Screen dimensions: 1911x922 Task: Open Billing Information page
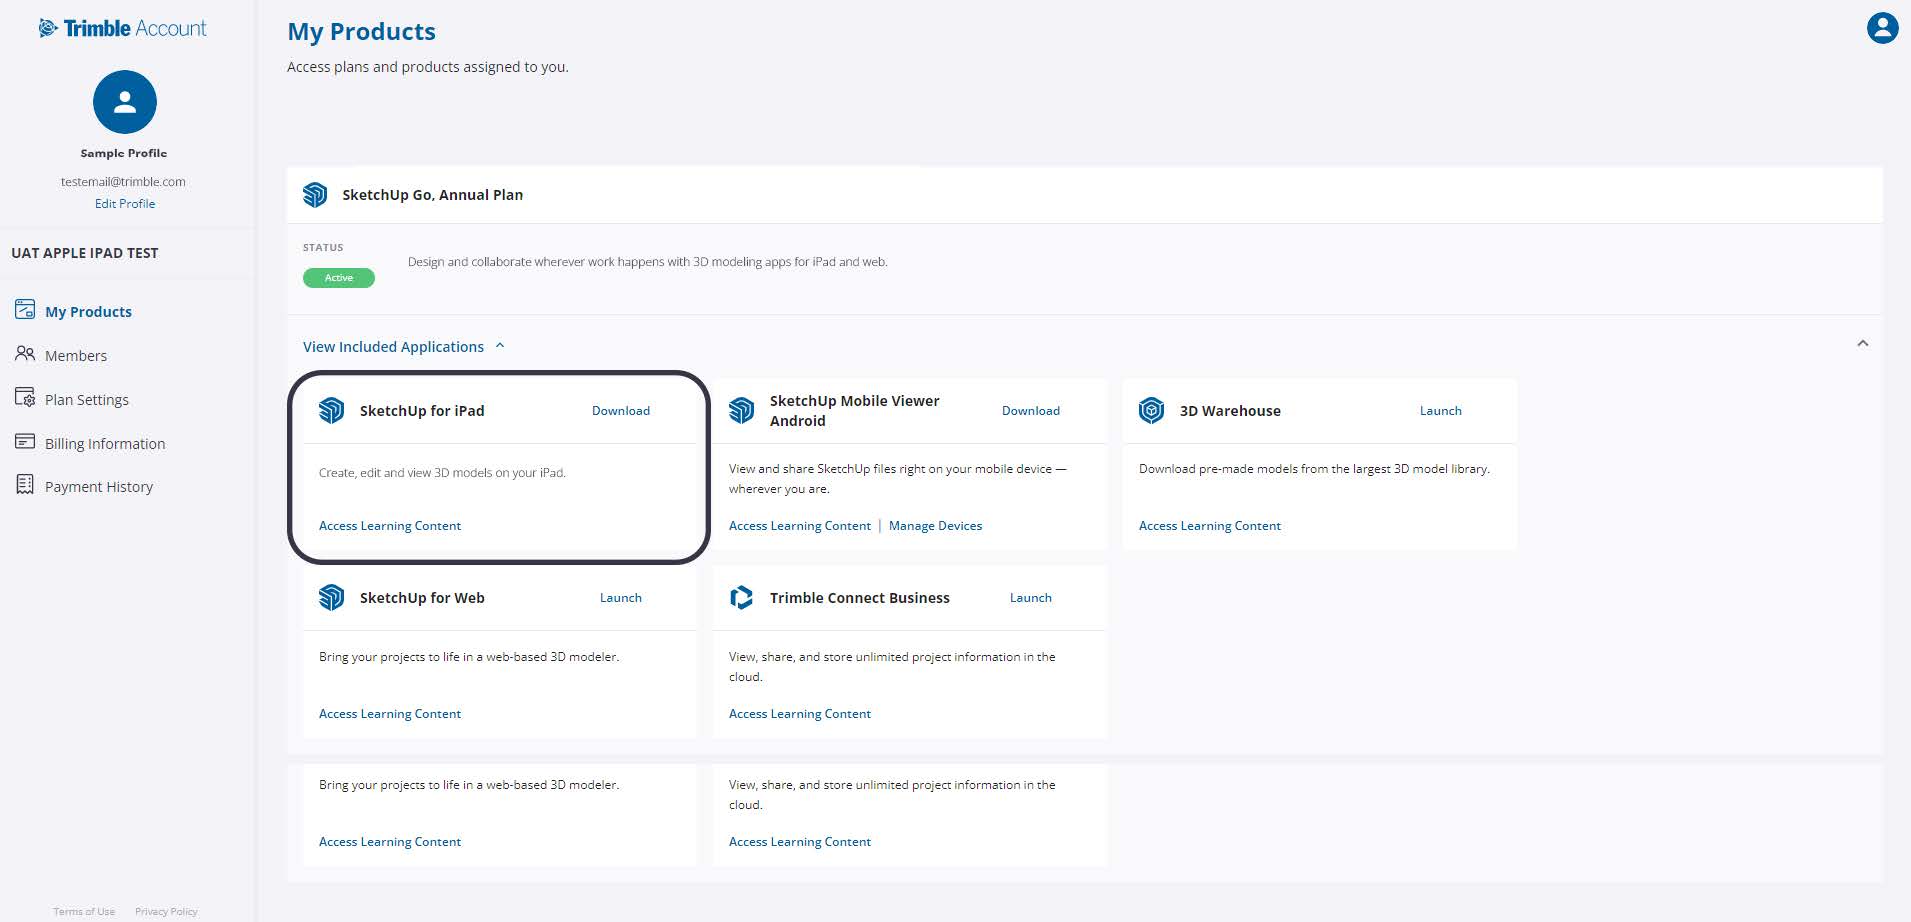(104, 444)
